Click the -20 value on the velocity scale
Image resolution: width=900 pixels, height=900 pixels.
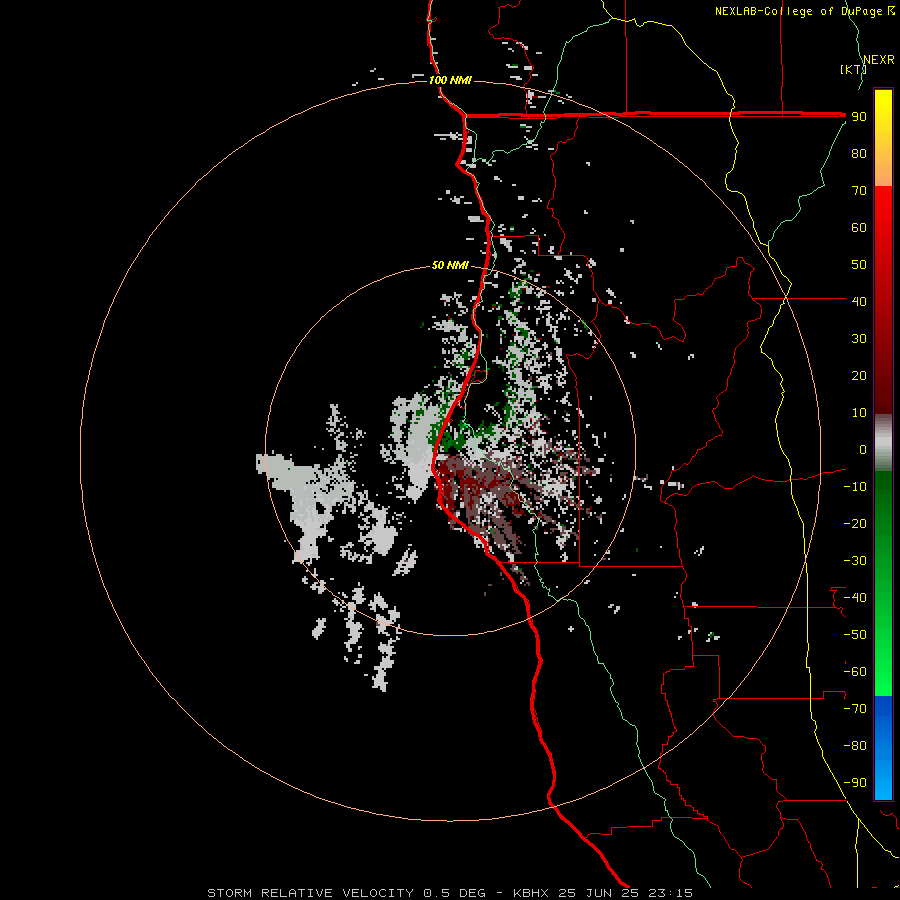click(855, 523)
